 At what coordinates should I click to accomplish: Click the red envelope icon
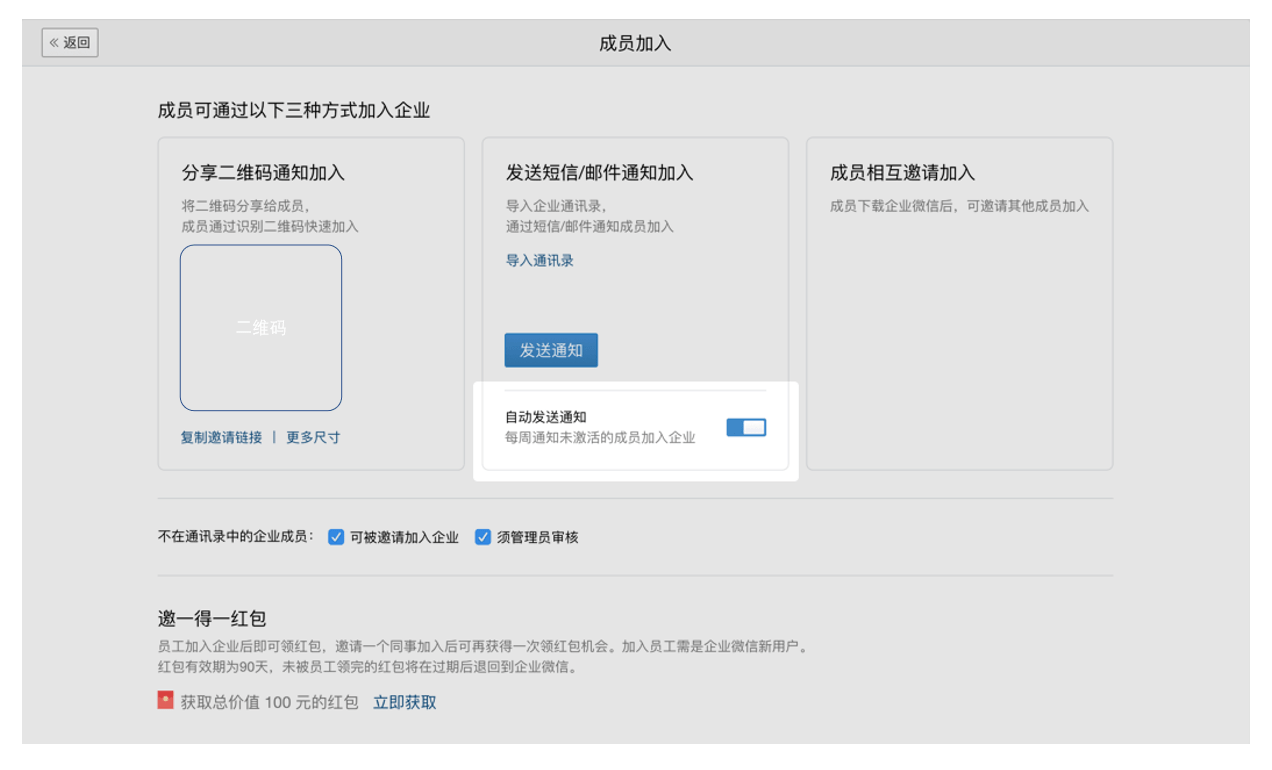166,701
